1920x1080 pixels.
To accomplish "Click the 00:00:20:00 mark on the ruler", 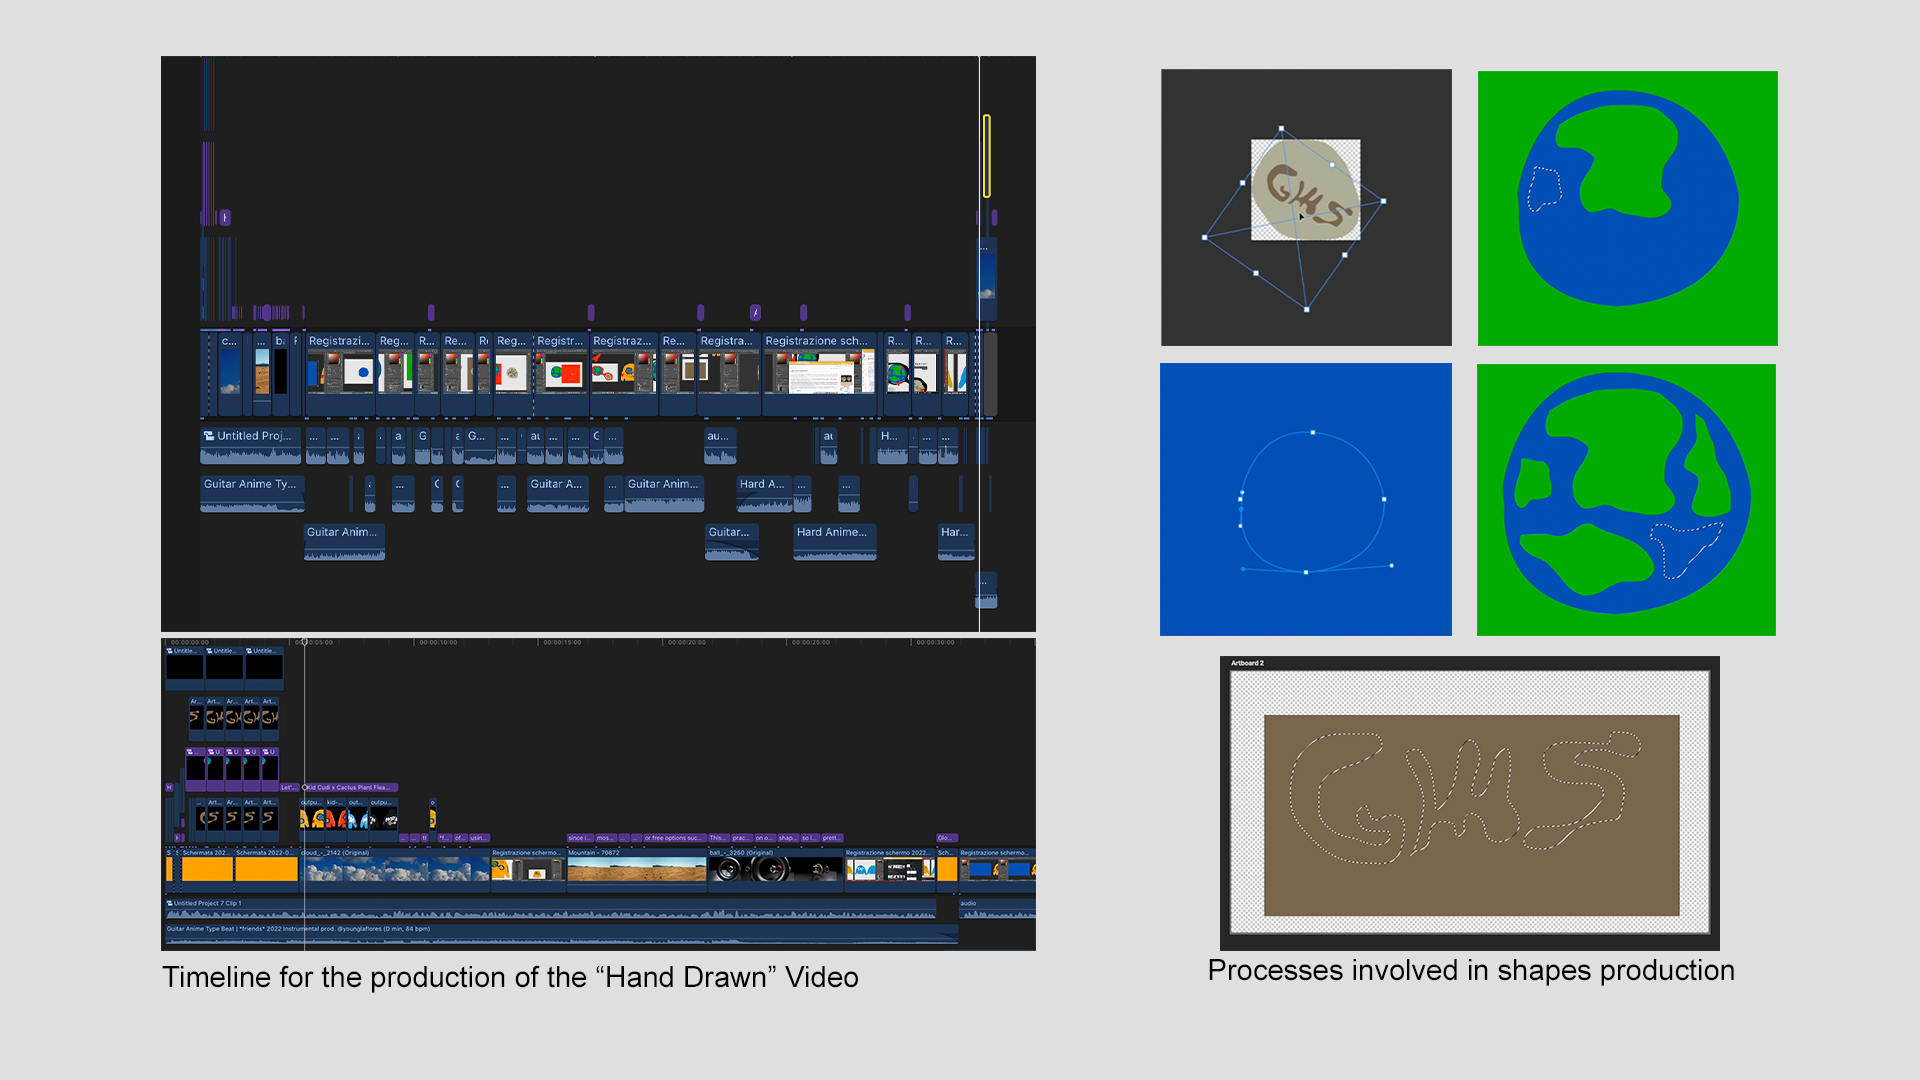I will click(x=687, y=642).
